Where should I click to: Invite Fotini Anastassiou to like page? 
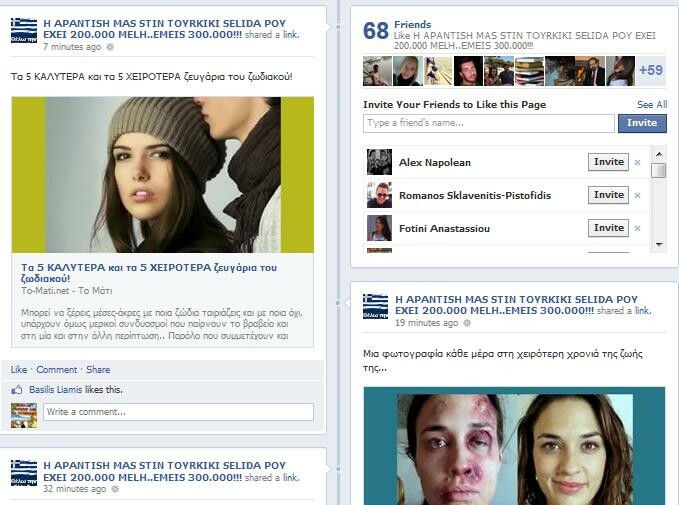click(608, 228)
